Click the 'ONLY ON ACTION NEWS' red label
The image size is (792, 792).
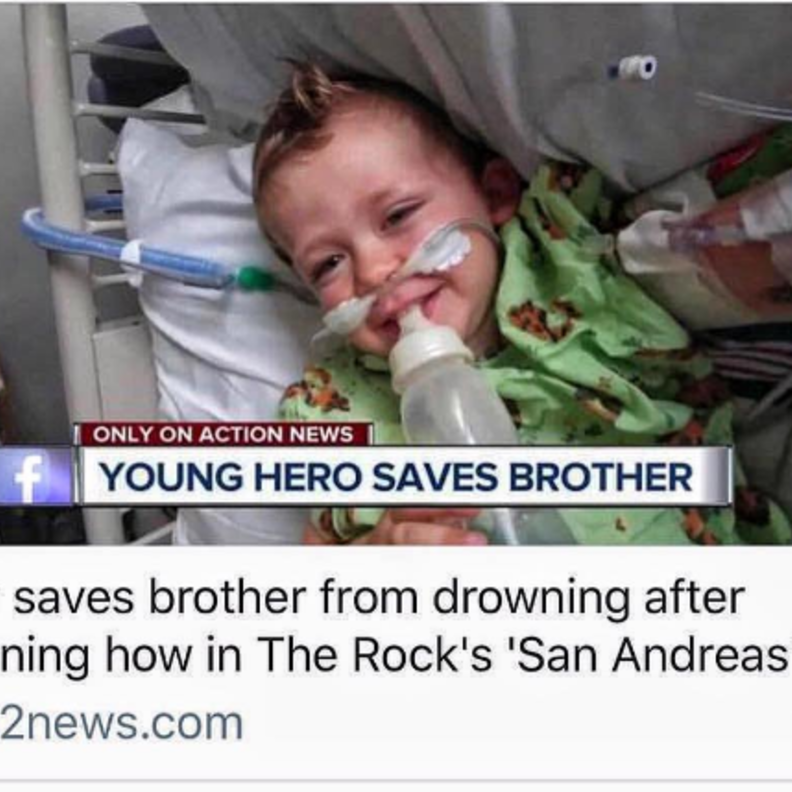[x=223, y=434]
